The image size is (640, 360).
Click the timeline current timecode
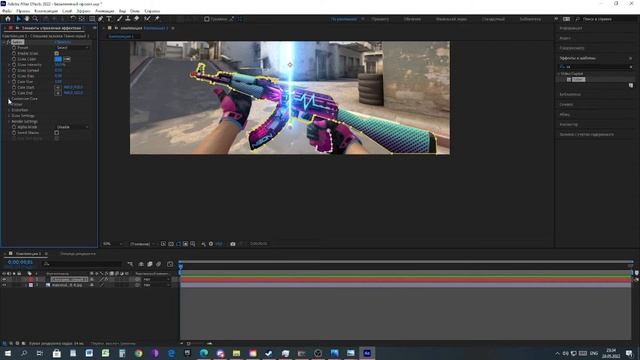point(20,262)
